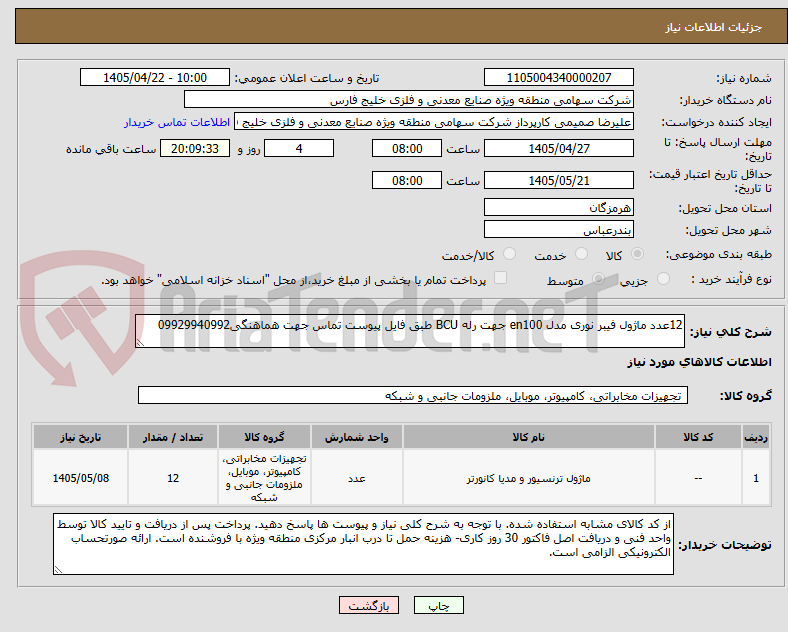Toggle the treasury bonds payment checkbox
The width and height of the screenshot is (788, 632).
point(501,278)
